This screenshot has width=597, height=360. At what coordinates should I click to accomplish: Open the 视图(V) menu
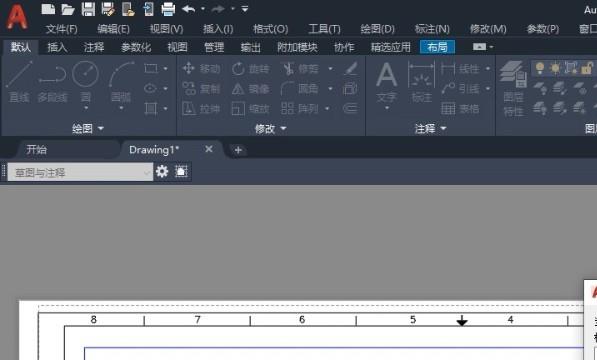[x=166, y=29]
